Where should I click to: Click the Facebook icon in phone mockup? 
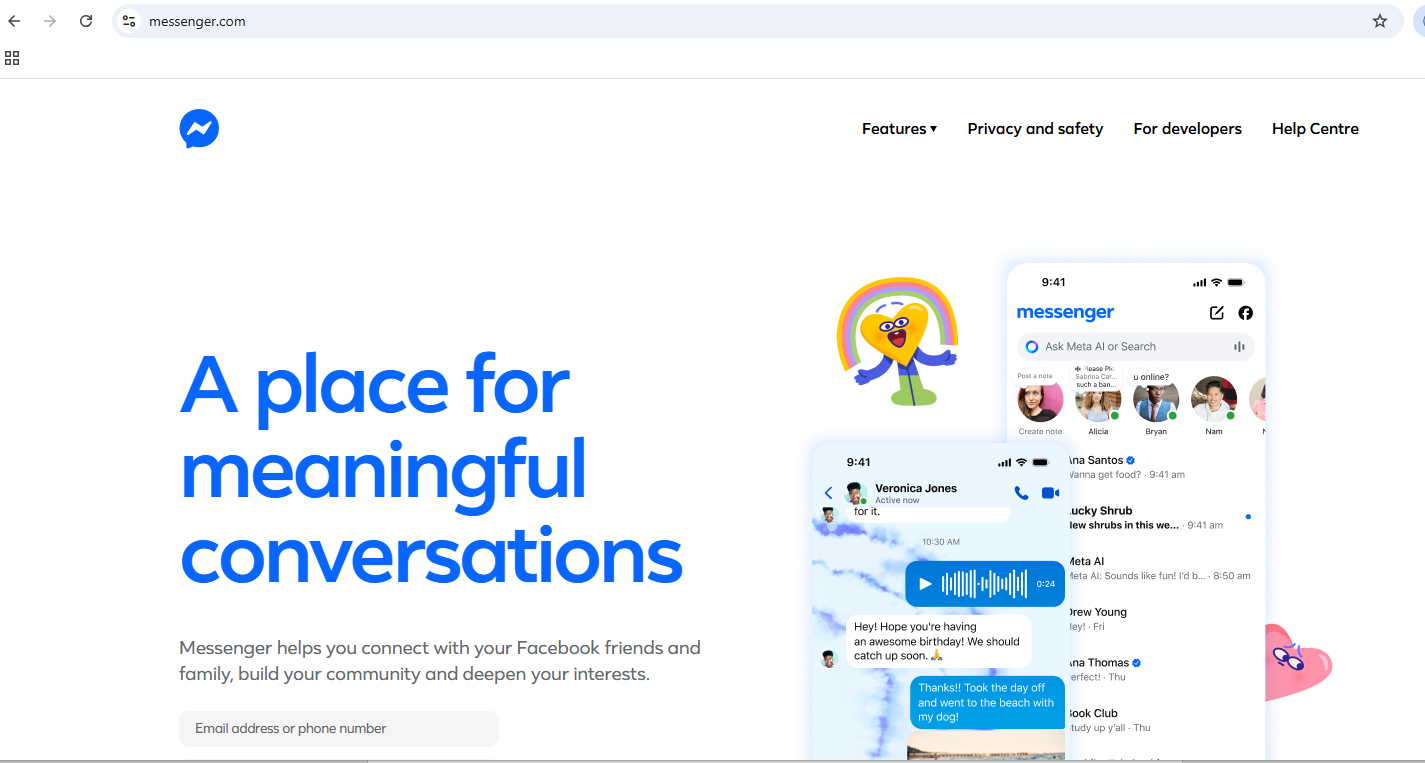1245,313
